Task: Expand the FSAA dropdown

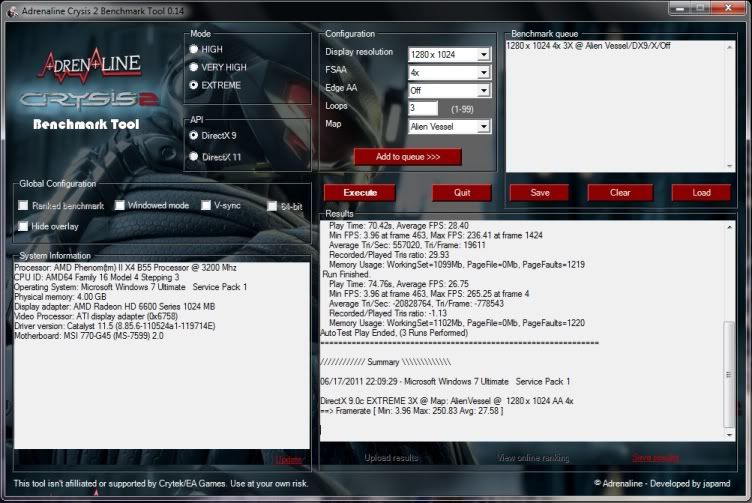Action: coord(484,73)
